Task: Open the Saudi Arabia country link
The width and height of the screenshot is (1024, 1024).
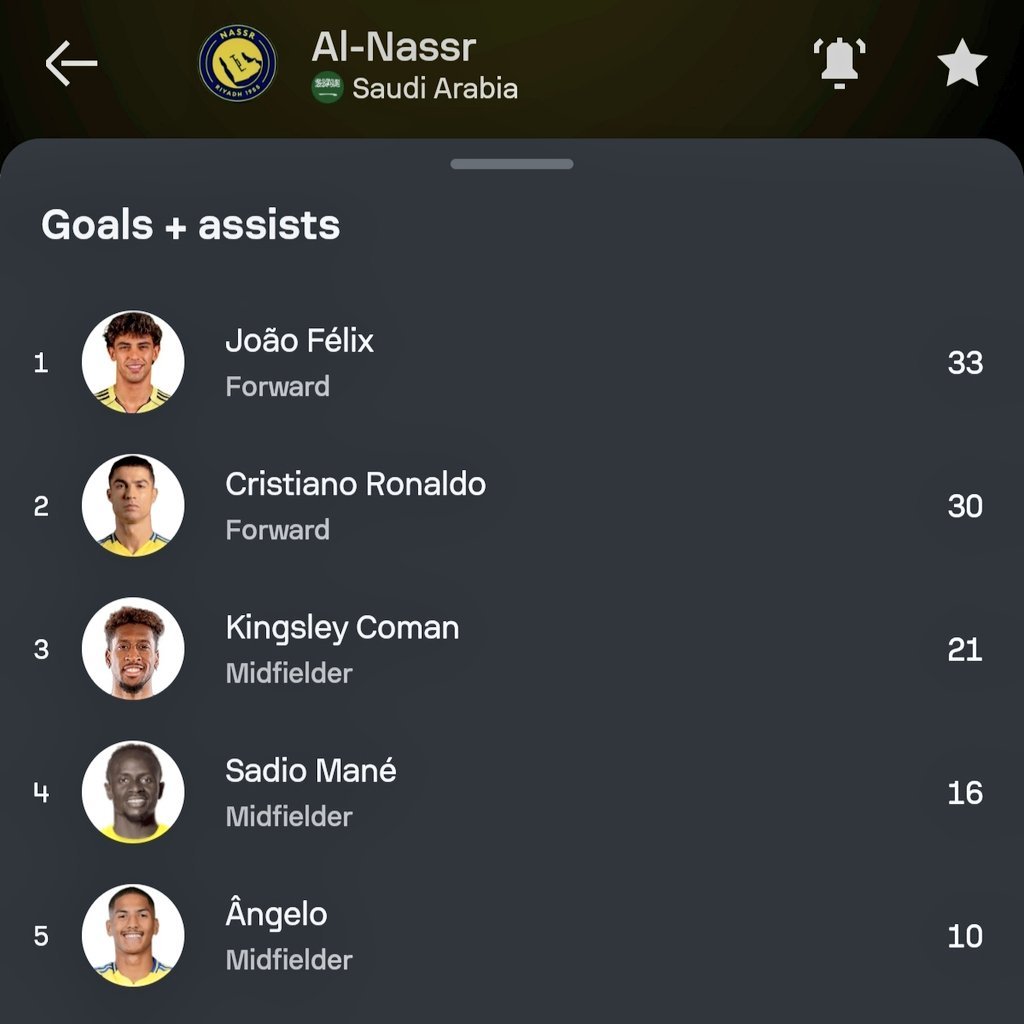Action: 435,88
